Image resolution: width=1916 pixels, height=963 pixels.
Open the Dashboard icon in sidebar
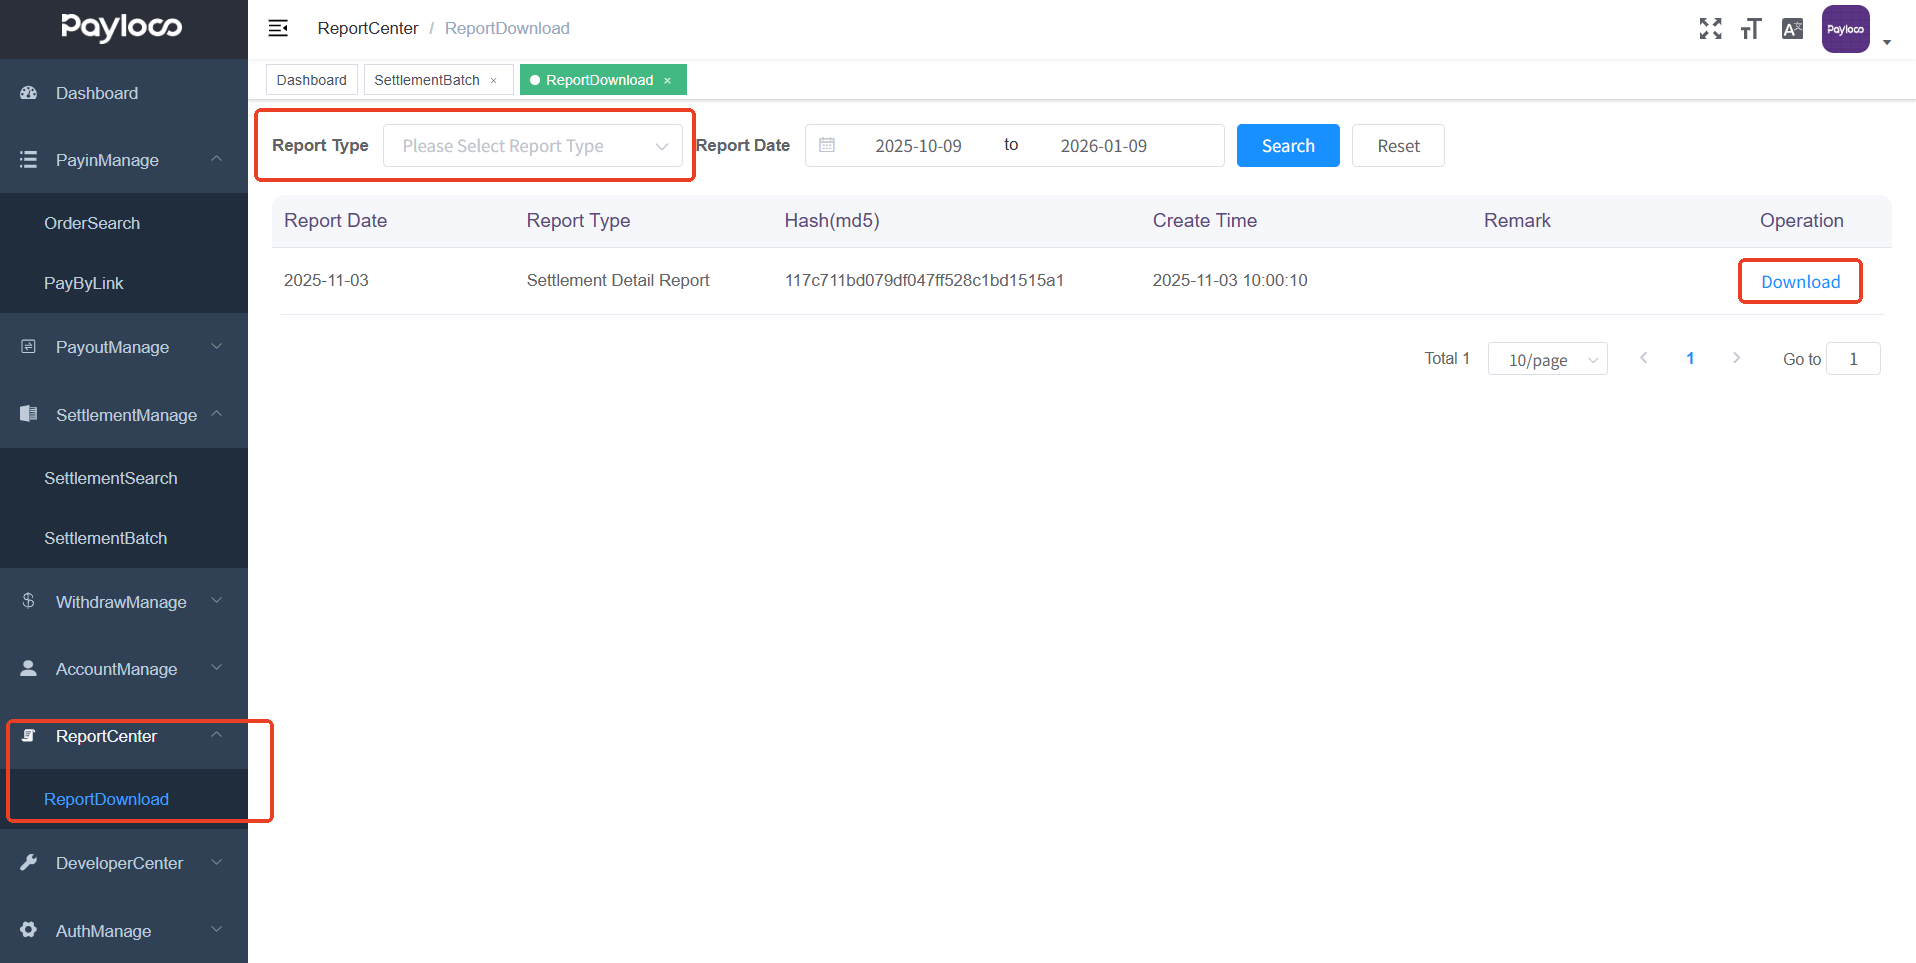28,93
